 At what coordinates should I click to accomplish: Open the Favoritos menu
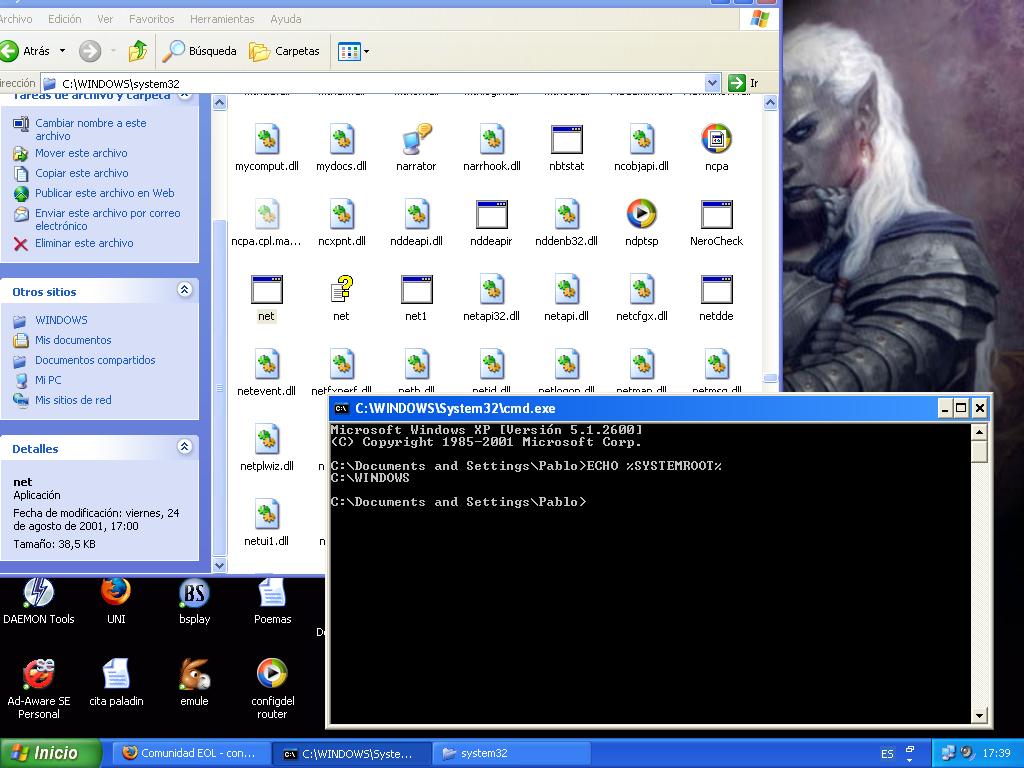(152, 19)
